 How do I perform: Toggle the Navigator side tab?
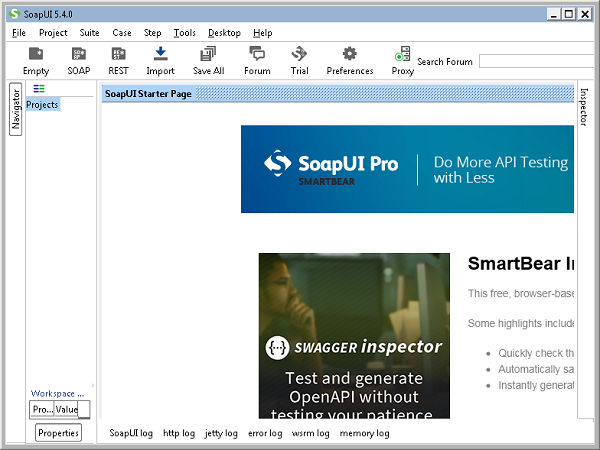(x=15, y=109)
